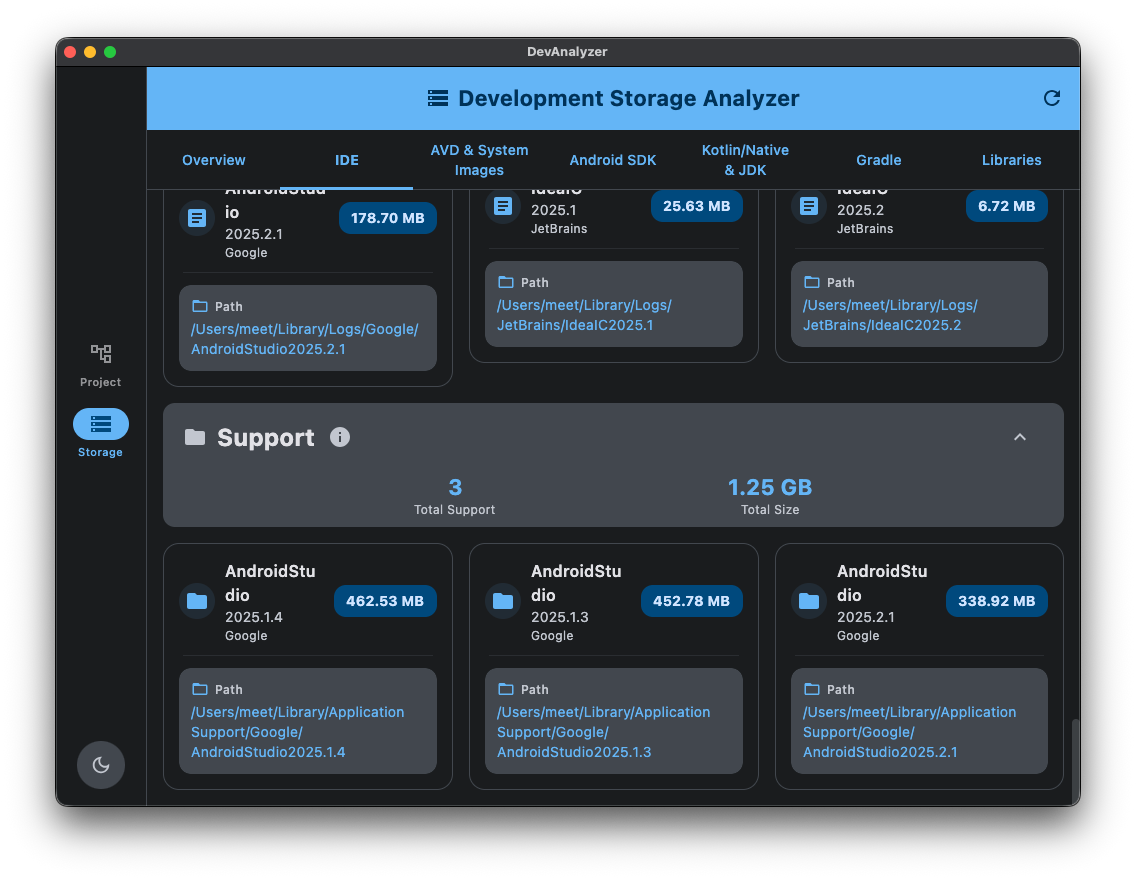Screen dimensions: 1136x880
Task: Click Path folder icon in Support AndroidStudio2025.2.1 card
Action: [811, 689]
